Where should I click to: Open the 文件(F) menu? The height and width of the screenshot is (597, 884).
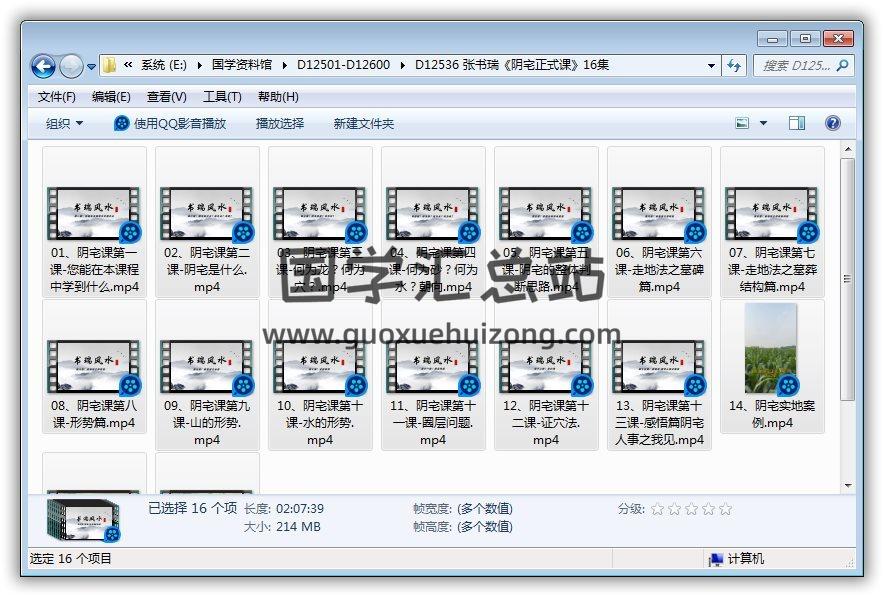pos(57,97)
